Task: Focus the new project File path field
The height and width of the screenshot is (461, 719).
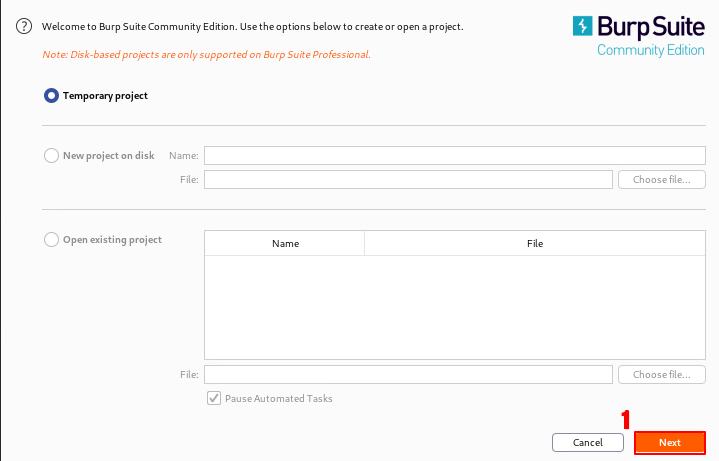Action: (408, 180)
